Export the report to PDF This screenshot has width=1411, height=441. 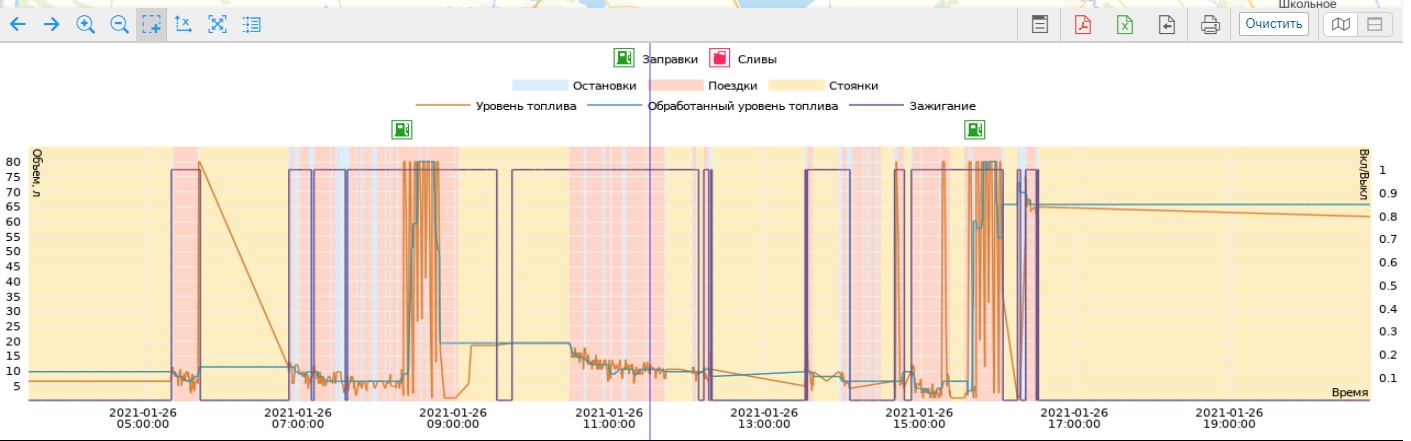1083,25
